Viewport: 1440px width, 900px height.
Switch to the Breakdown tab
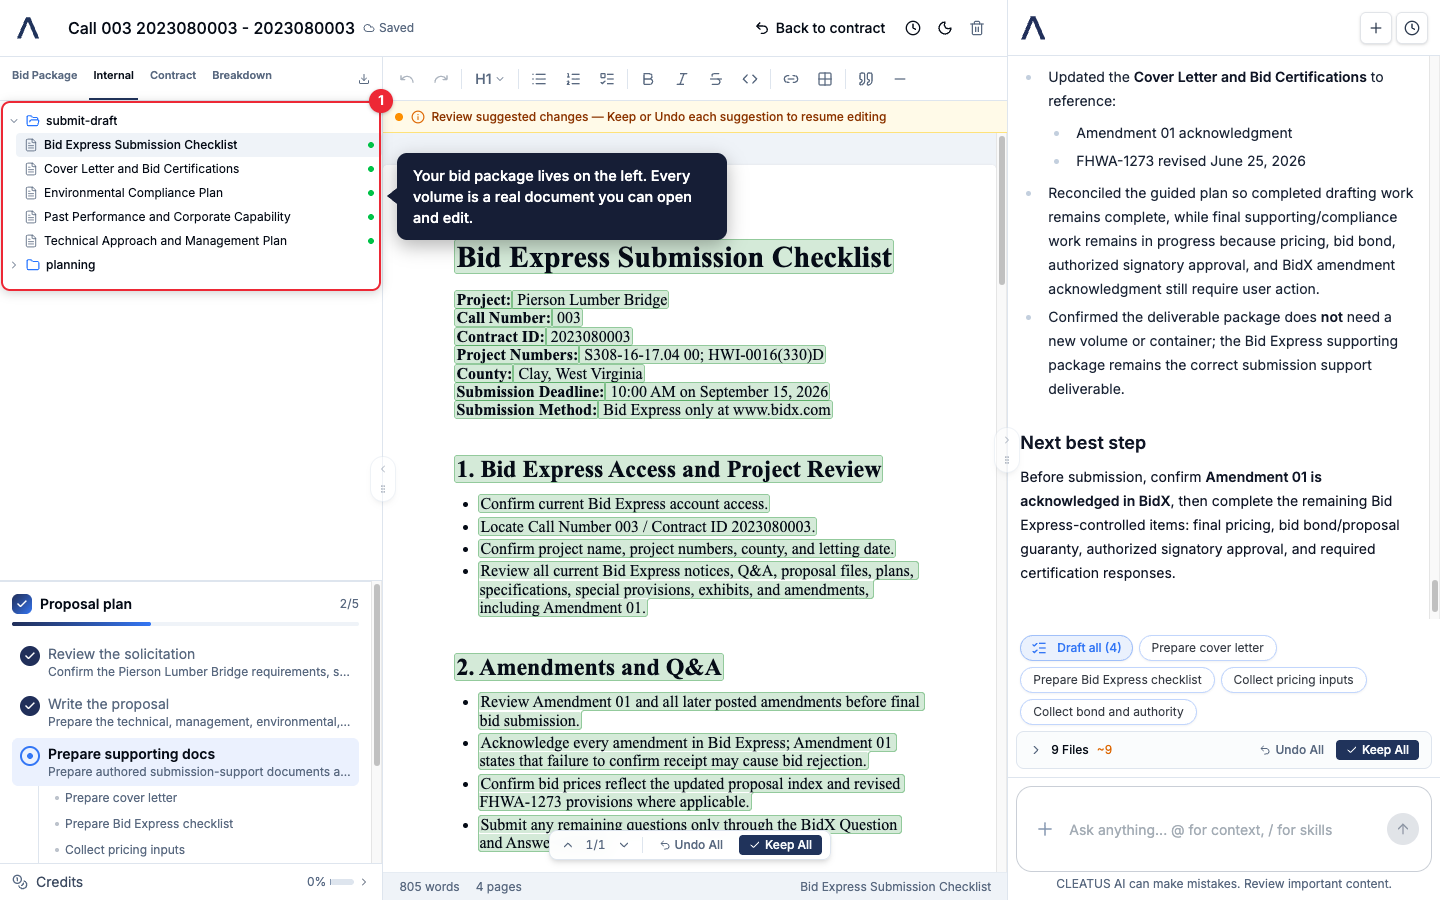tap(242, 76)
